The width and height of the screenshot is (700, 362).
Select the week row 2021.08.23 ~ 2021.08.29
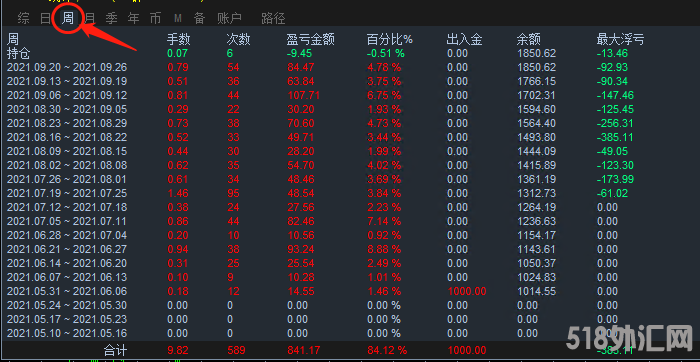click(67, 123)
